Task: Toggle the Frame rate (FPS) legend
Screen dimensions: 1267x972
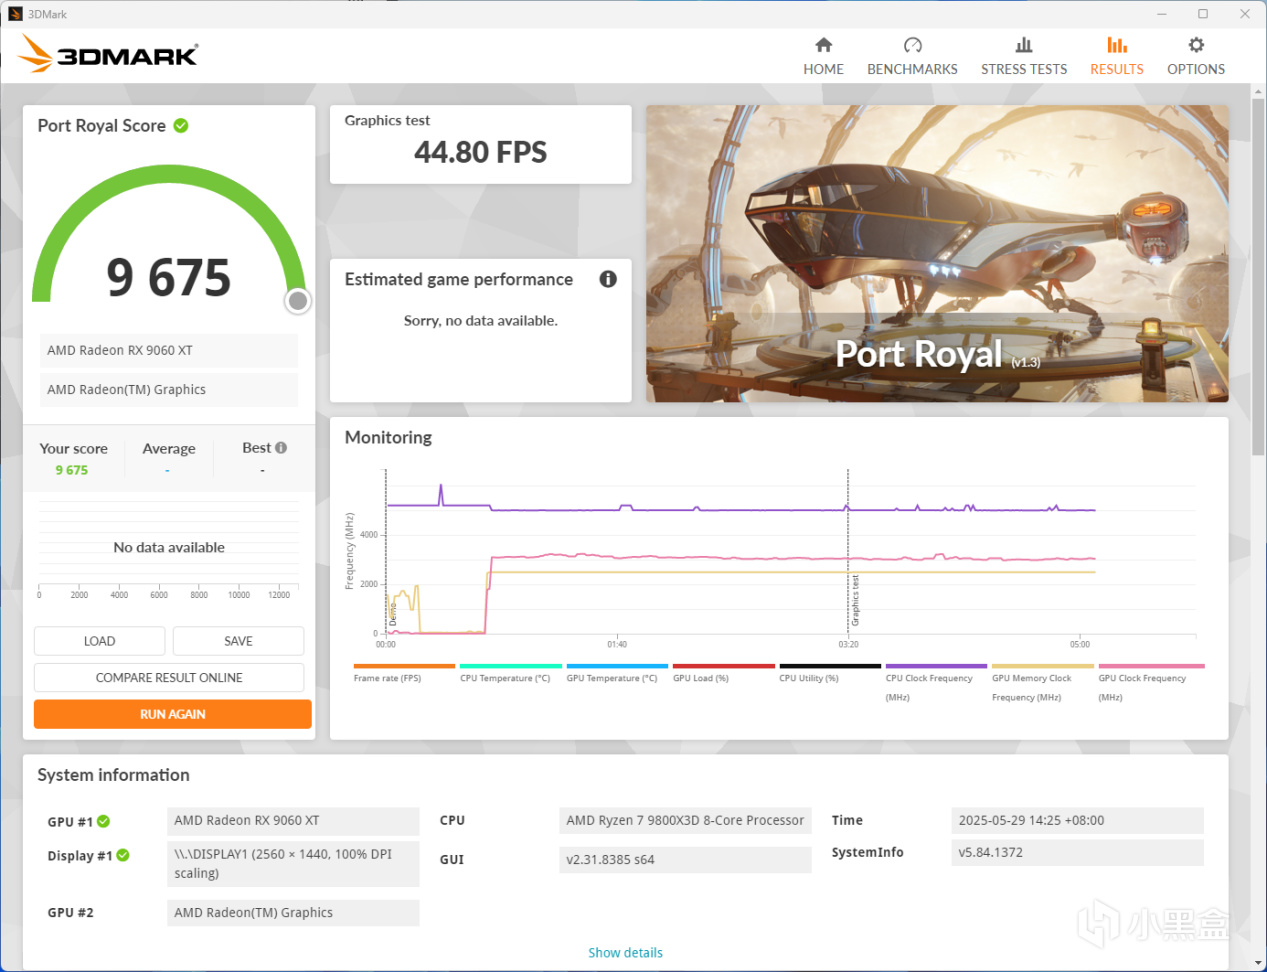Action: 404,674
